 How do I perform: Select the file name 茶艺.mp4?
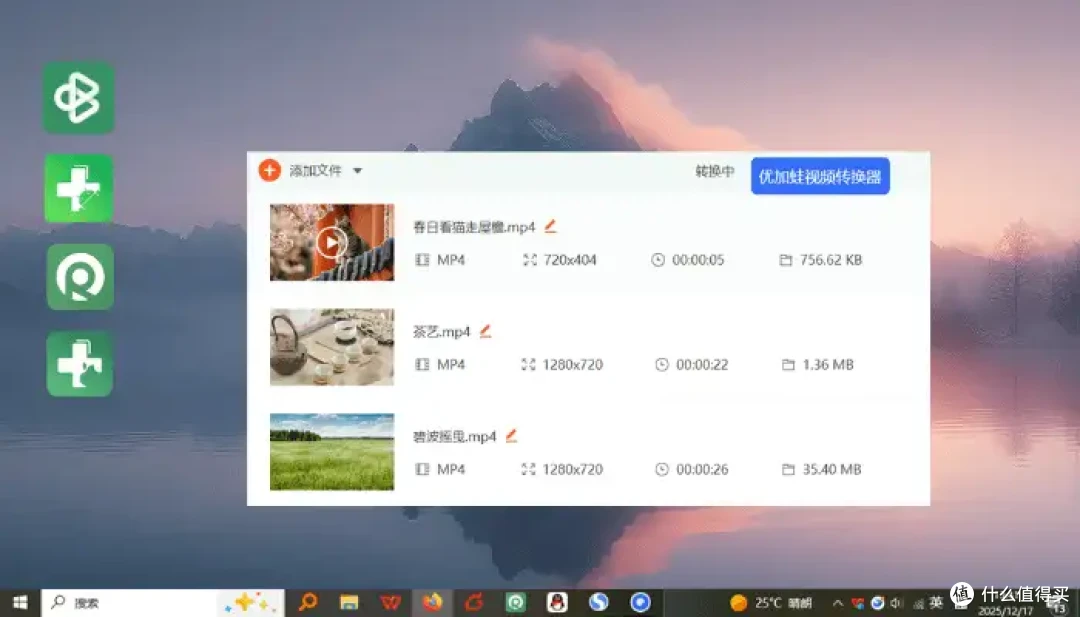442,332
